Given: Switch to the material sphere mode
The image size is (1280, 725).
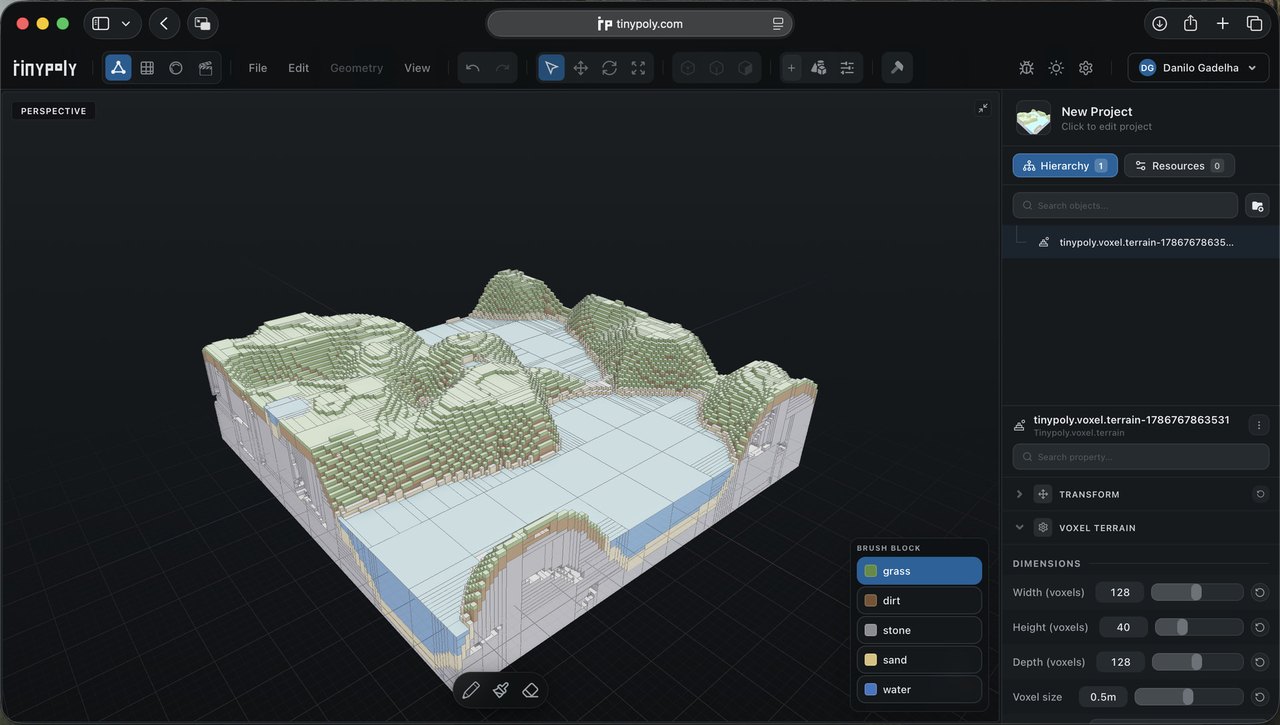Looking at the screenshot, I should click(x=176, y=68).
